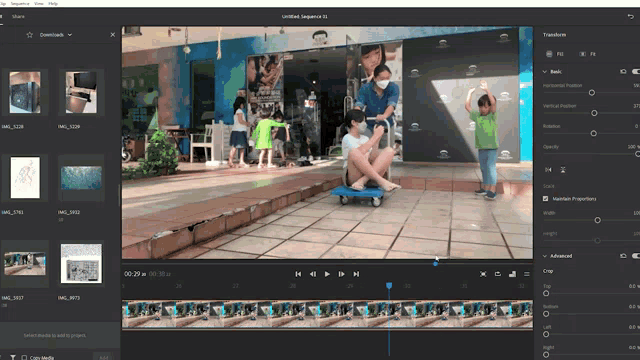Select the IMG_5229 thumbnail
The height and width of the screenshot is (360, 640).
pyautogui.click(x=81, y=92)
